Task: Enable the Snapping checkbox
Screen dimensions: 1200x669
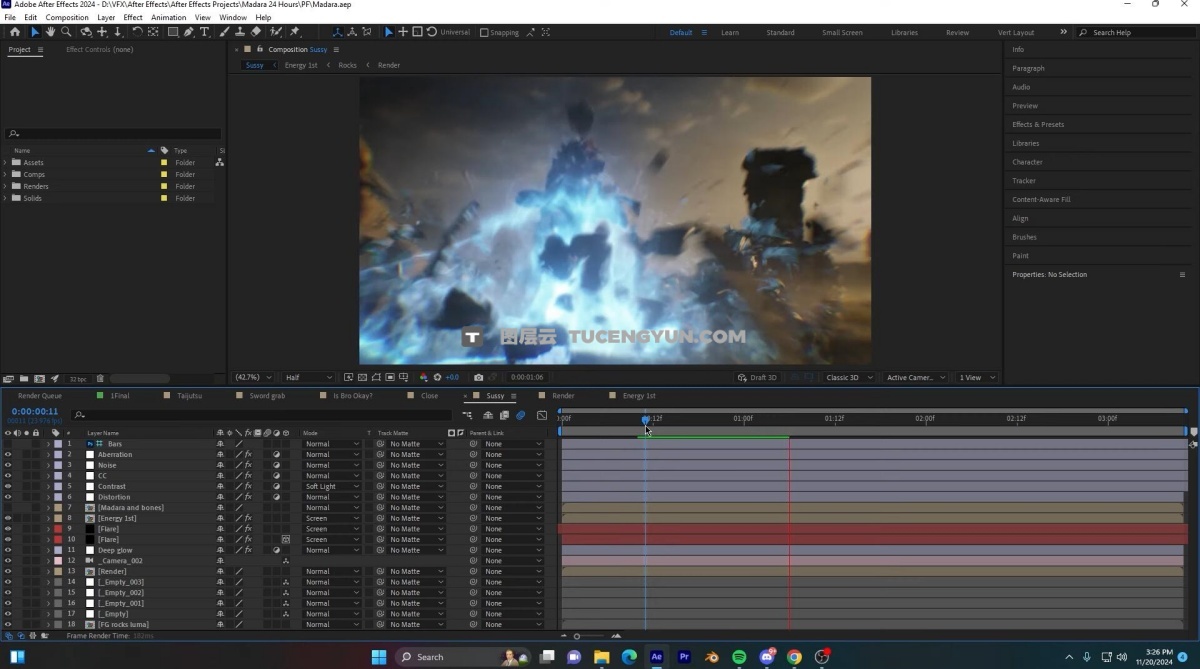Action: pyautogui.click(x=484, y=32)
